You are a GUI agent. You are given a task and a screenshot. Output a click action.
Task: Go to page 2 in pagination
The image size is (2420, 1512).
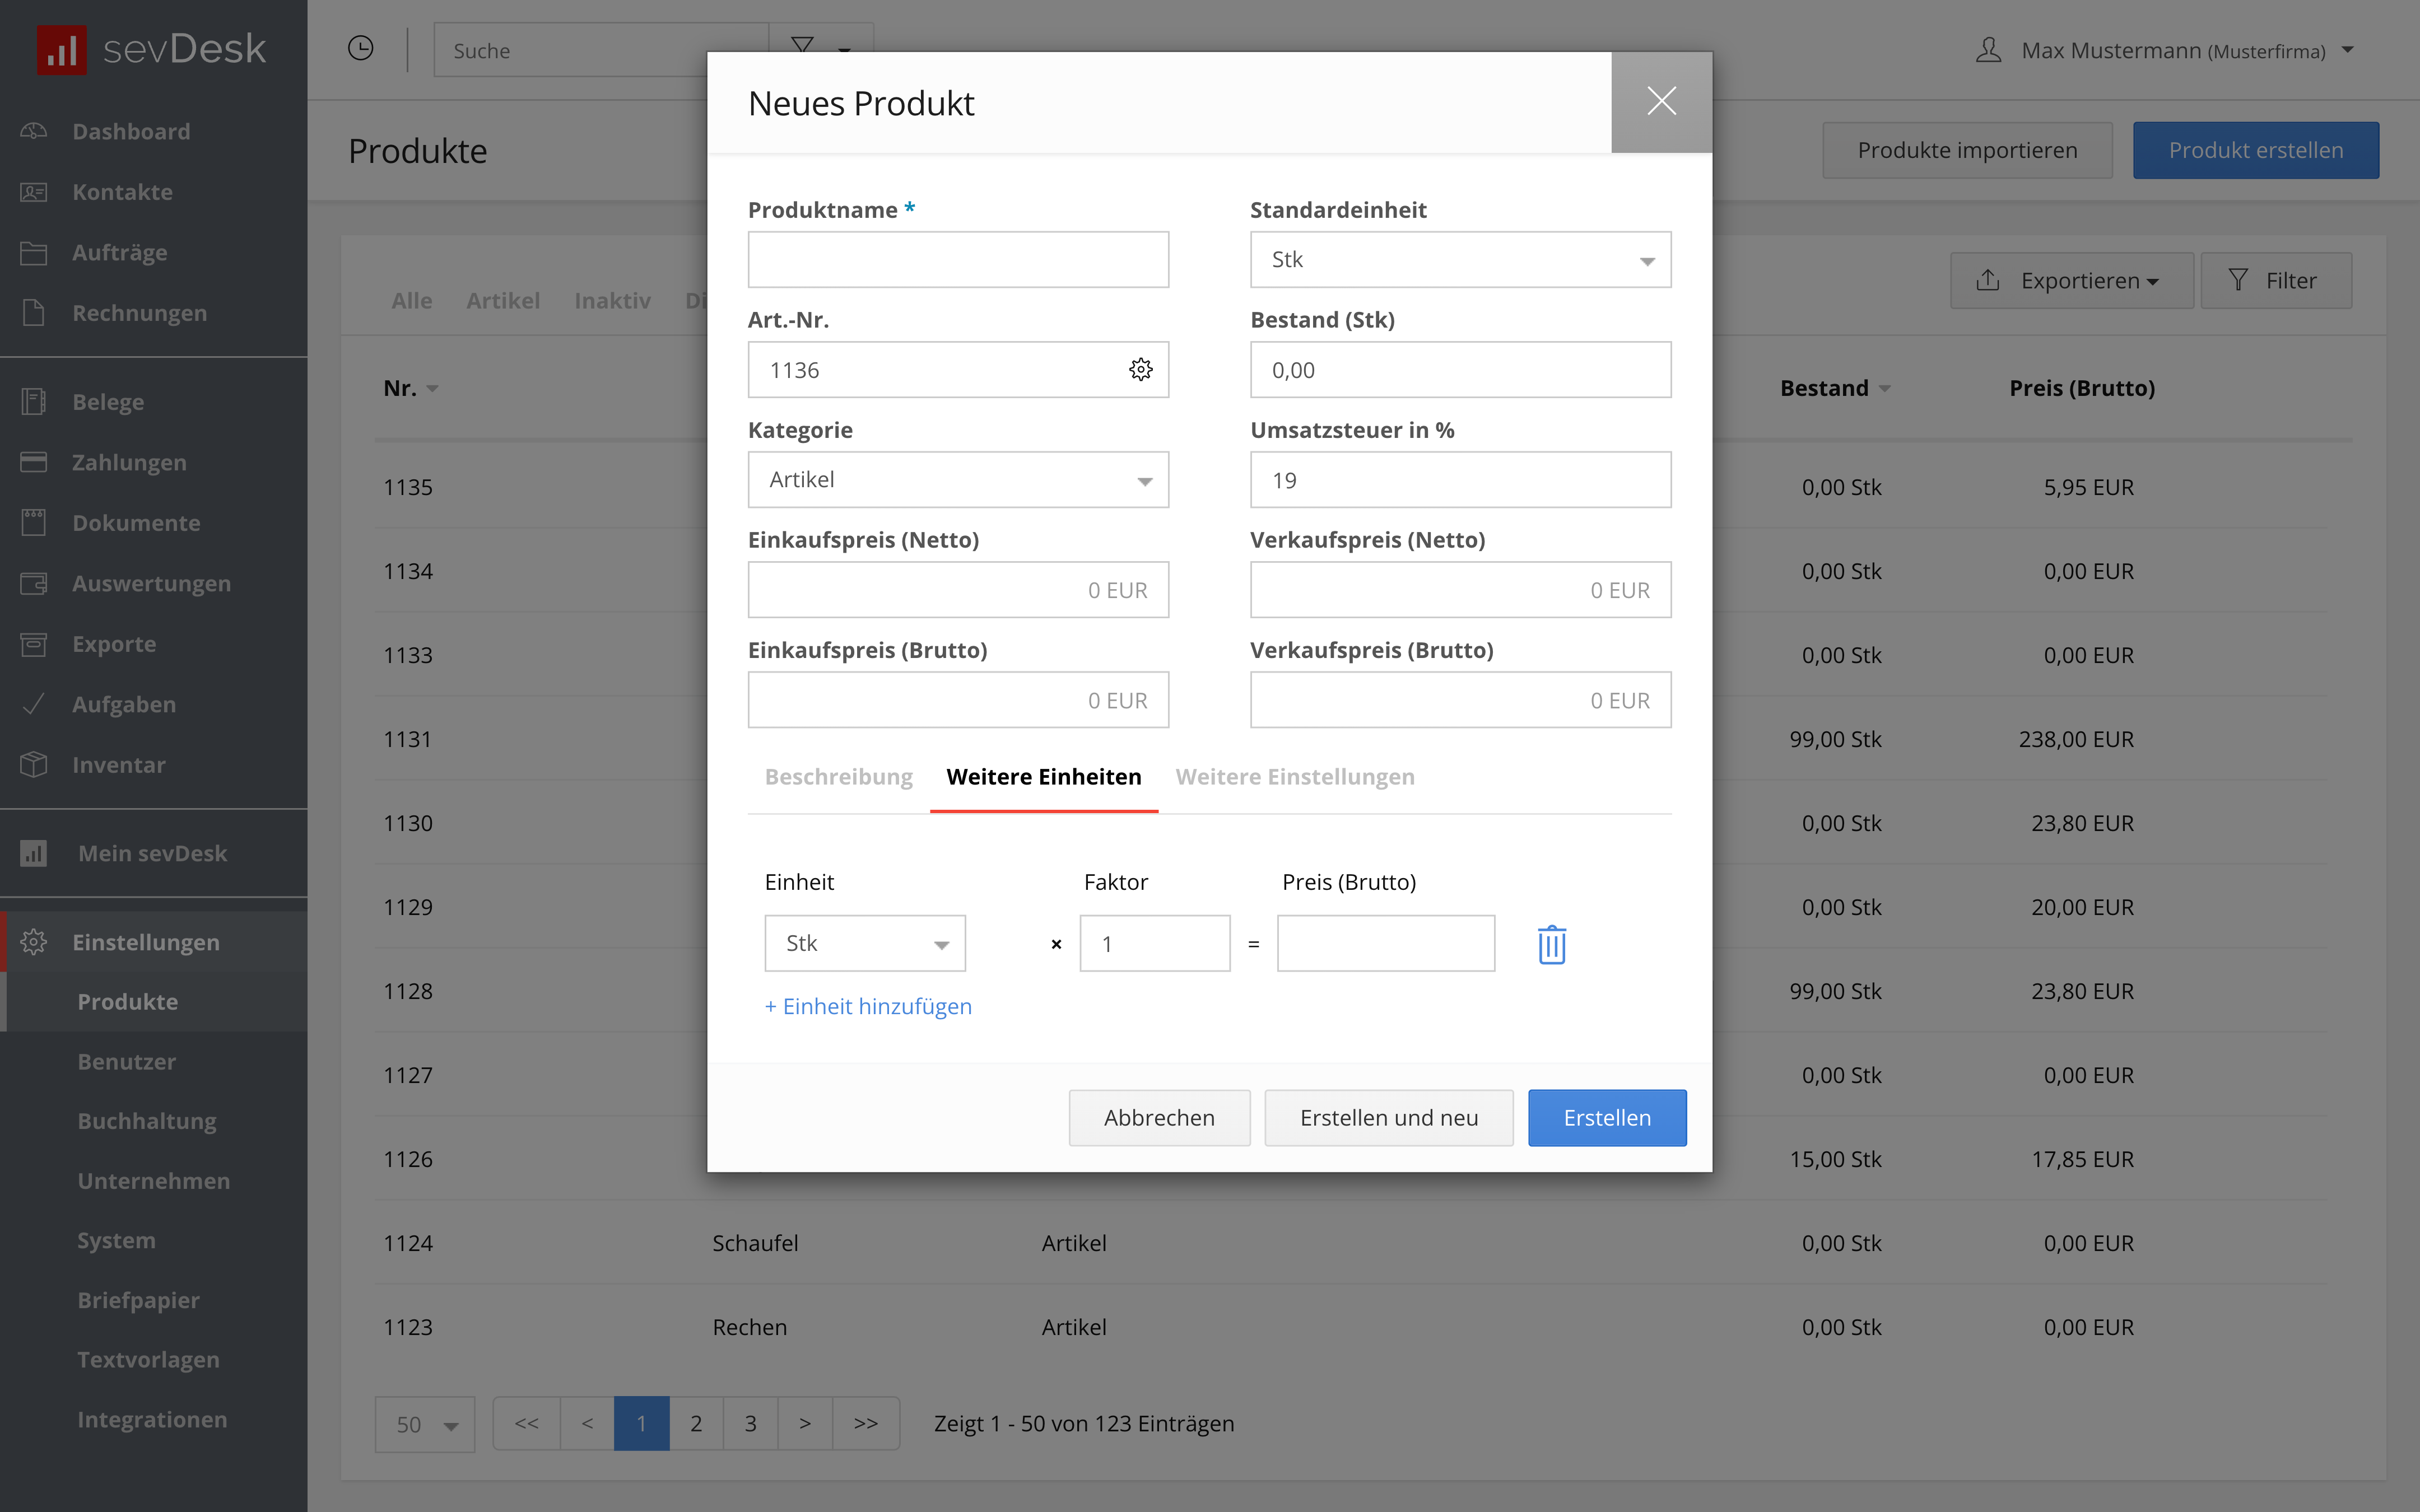click(696, 1424)
